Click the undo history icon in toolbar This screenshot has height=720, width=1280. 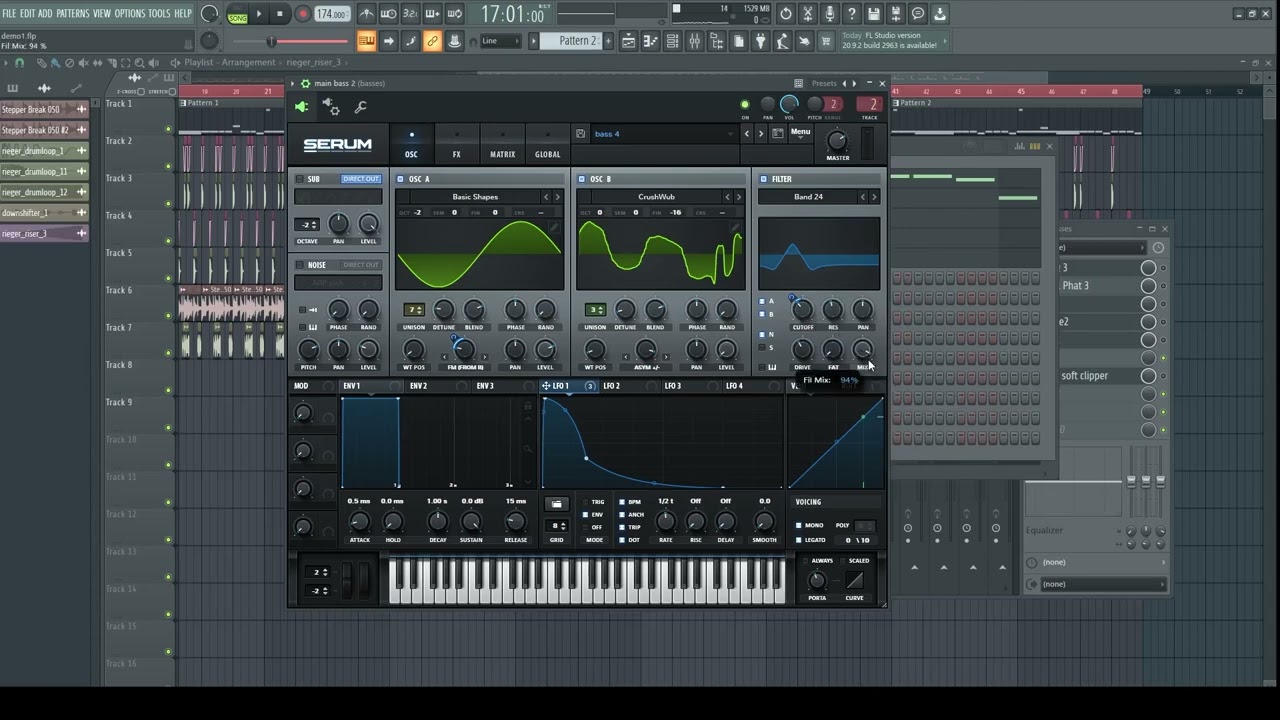tap(786, 14)
